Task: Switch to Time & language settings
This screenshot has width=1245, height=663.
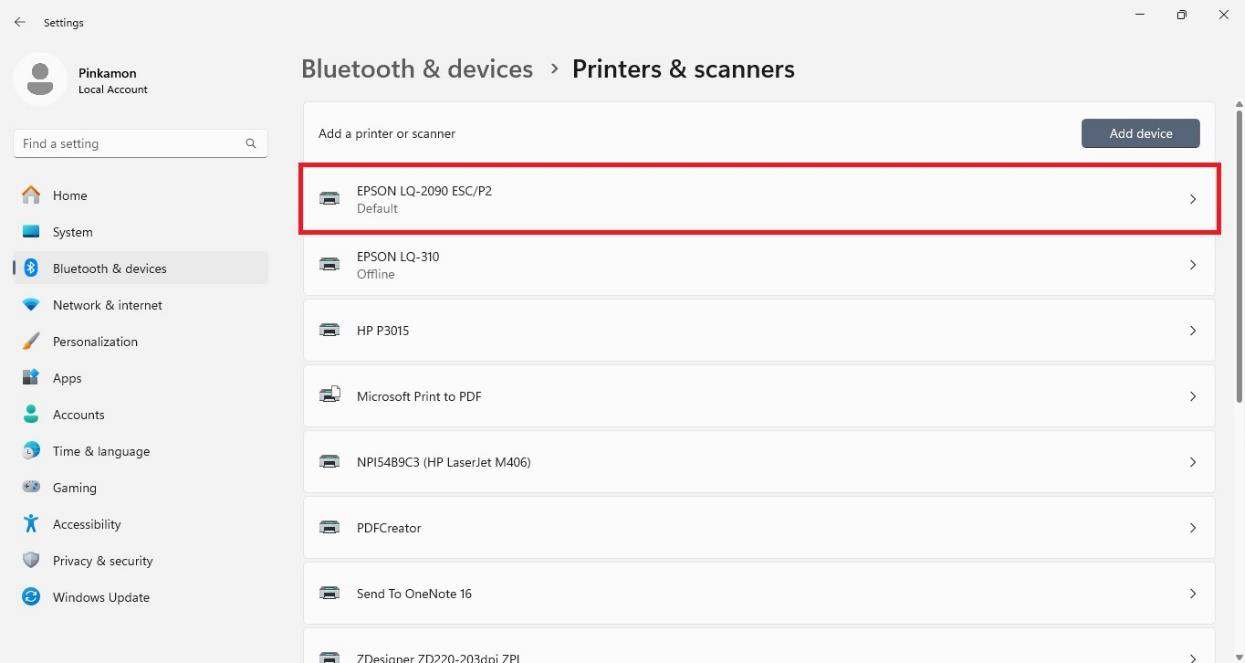Action: [101, 451]
